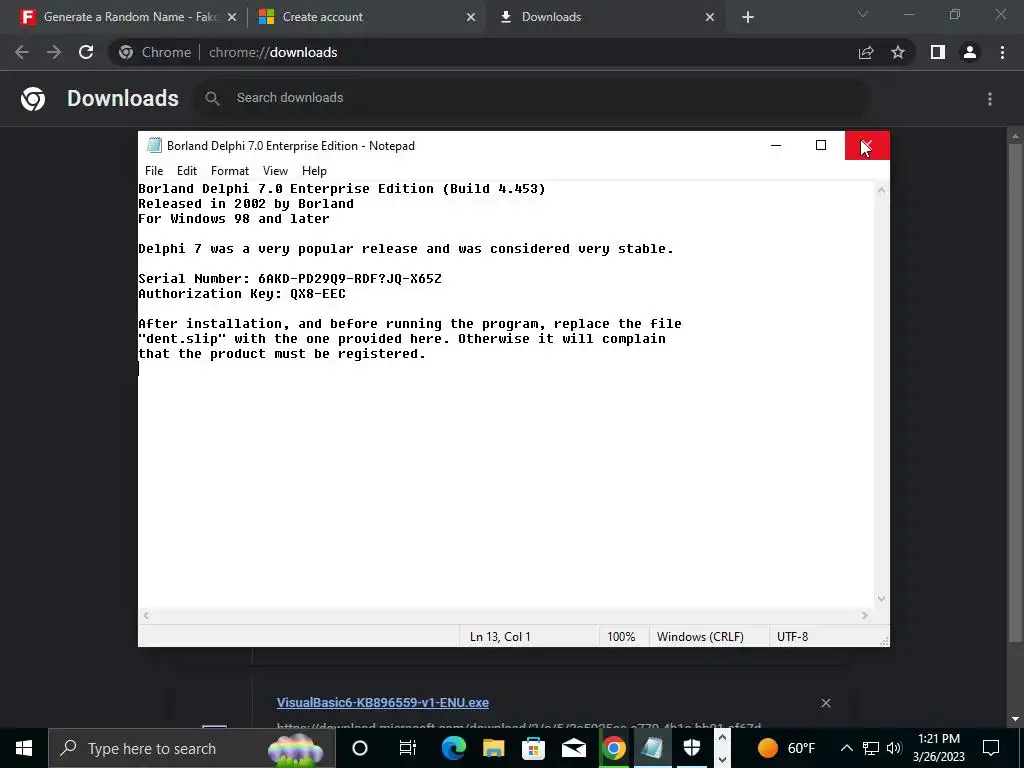Click the Search downloads field
Image resolution: width=1024 pixels, height=768 pixels.
(x=533, y=98)
